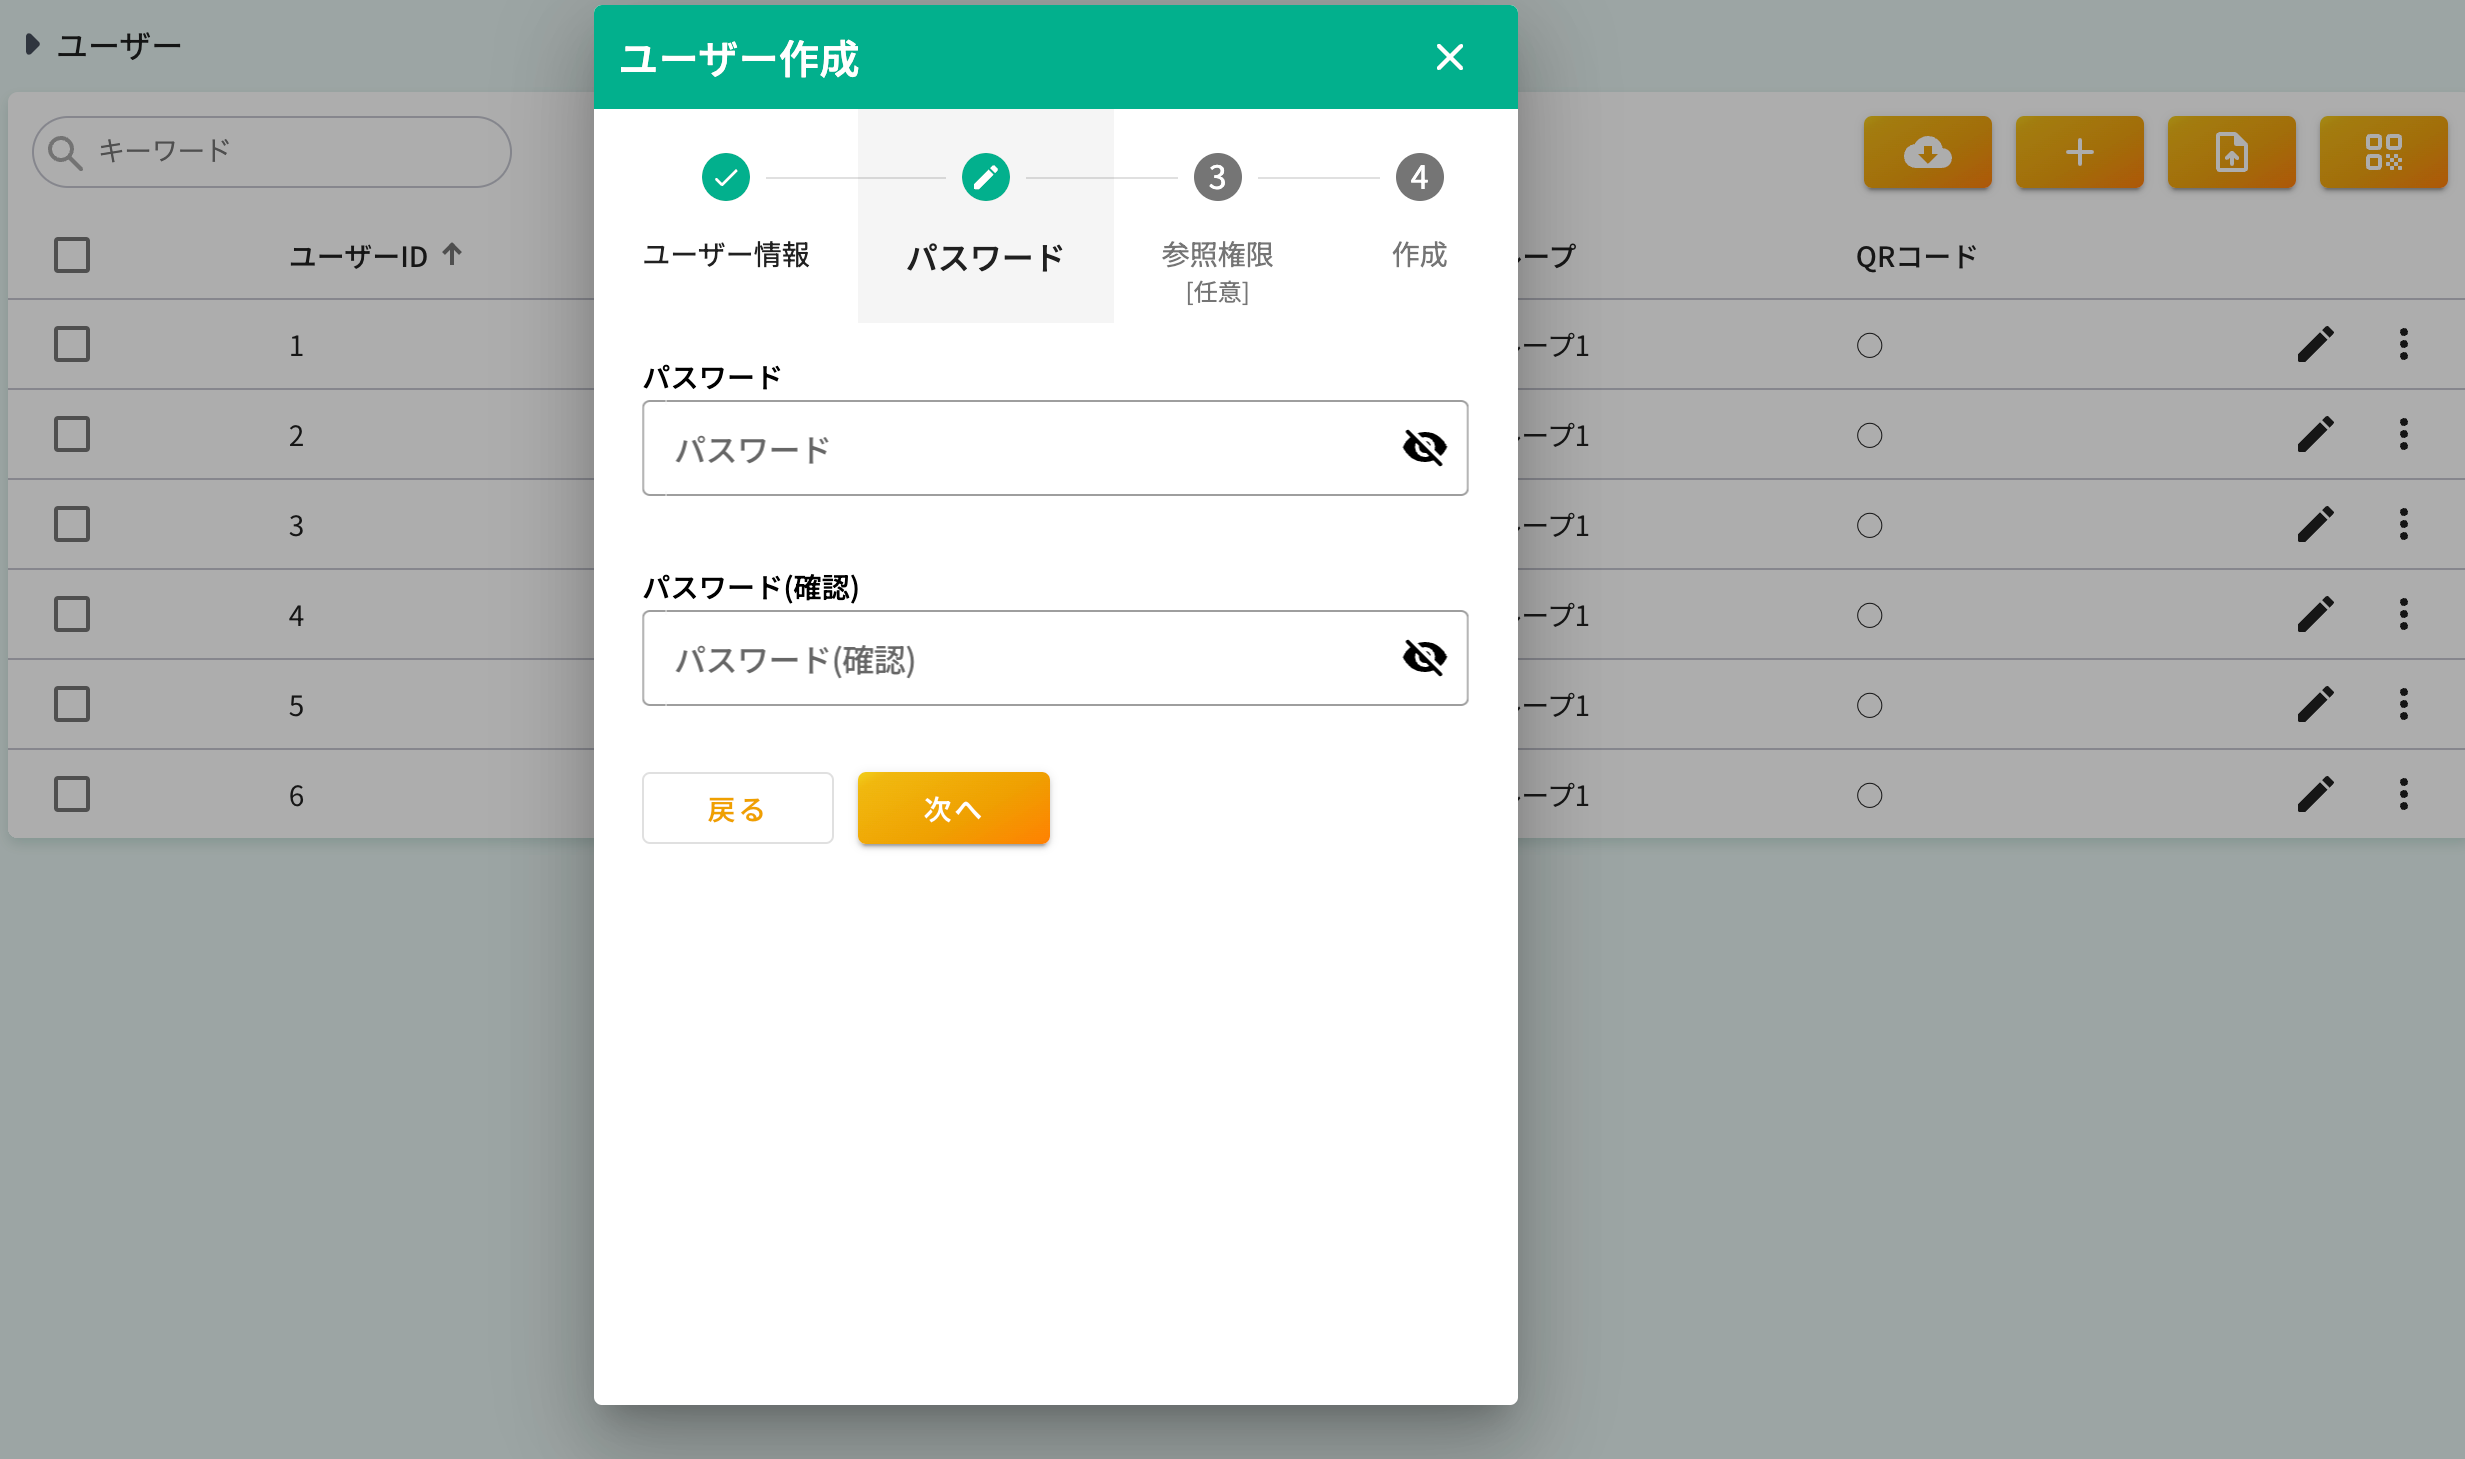Click the download icon in the toolbar
This screenshot has width=2465, height=1459.
(x=1926, y=152)
